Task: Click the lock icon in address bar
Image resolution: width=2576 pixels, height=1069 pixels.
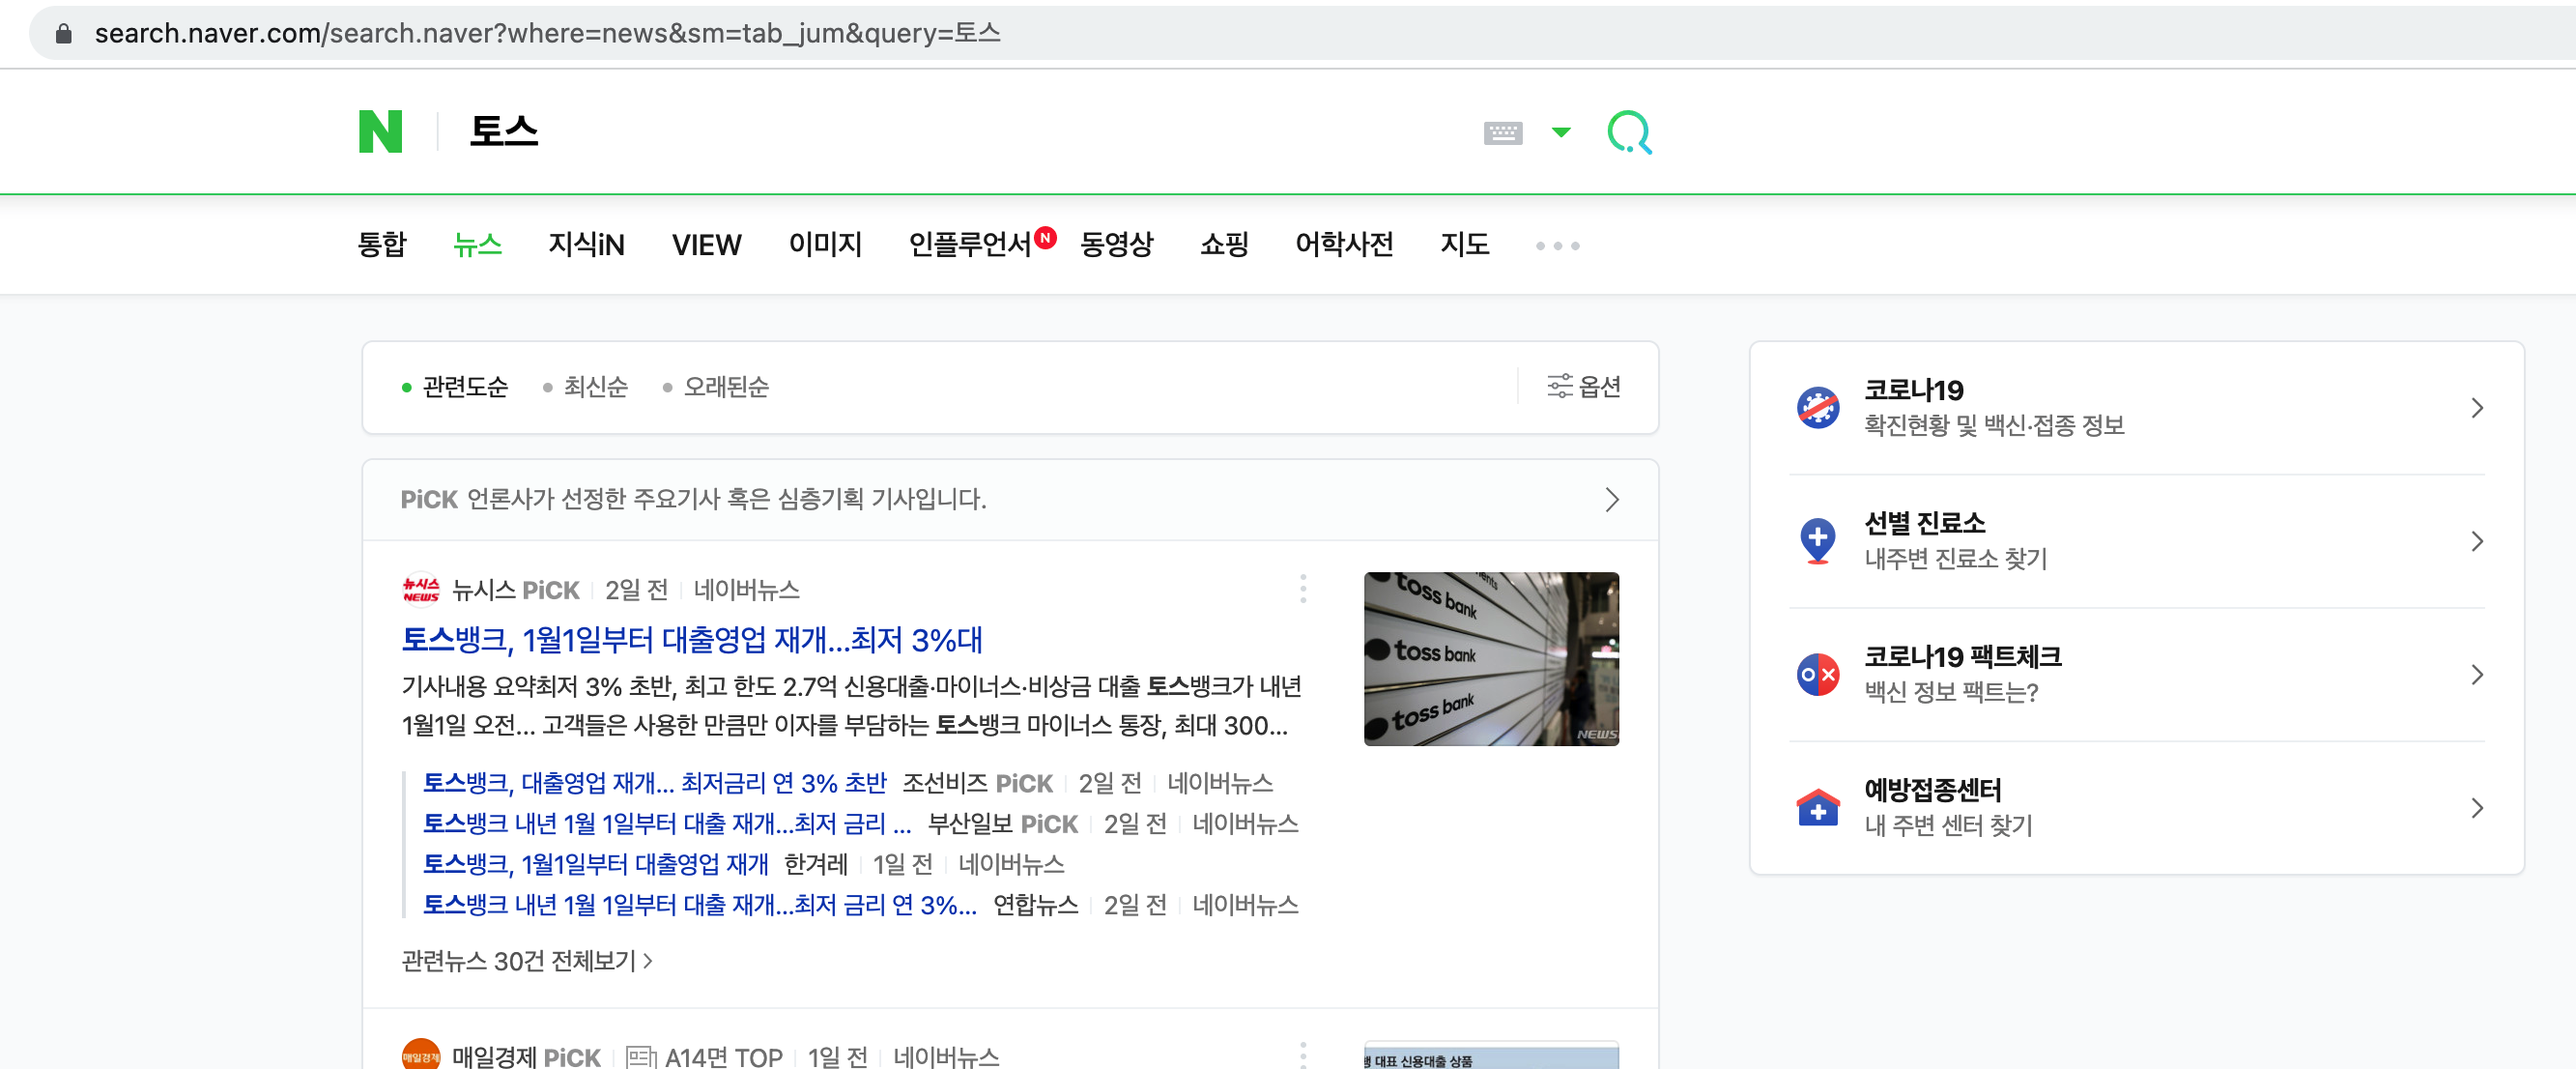Action: 64,33
